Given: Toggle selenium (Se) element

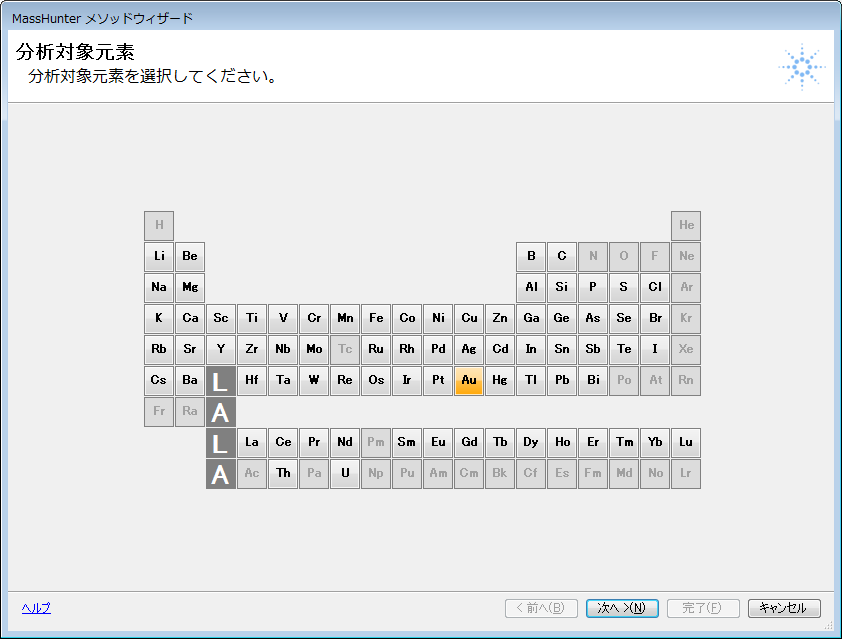Looking at the screenshot, I should click(624, 319).
